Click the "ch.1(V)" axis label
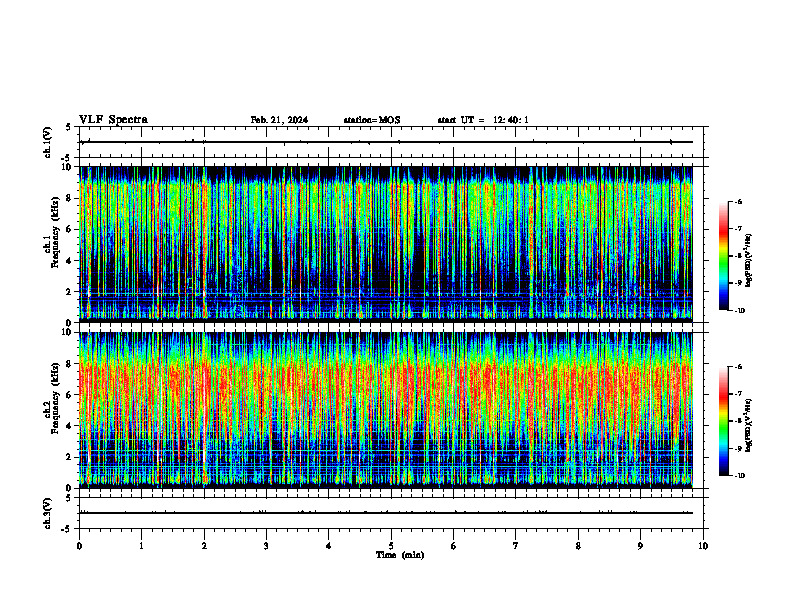 (48, 142)
